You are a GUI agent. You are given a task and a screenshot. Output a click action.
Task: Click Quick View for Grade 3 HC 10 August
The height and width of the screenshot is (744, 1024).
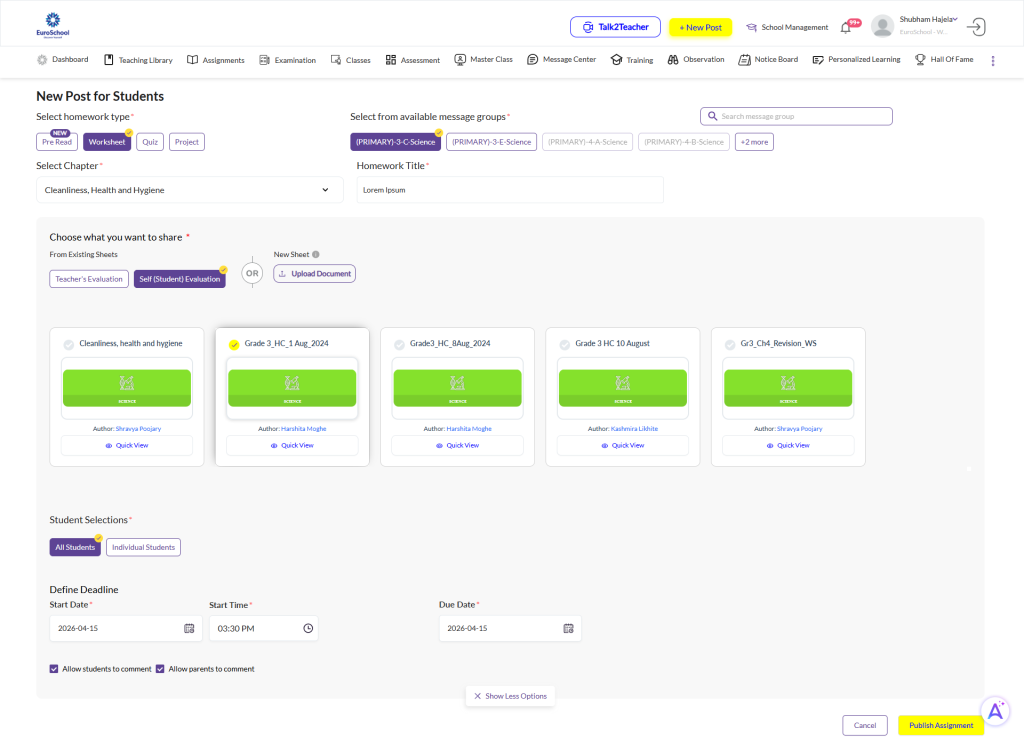coord(622,445)
